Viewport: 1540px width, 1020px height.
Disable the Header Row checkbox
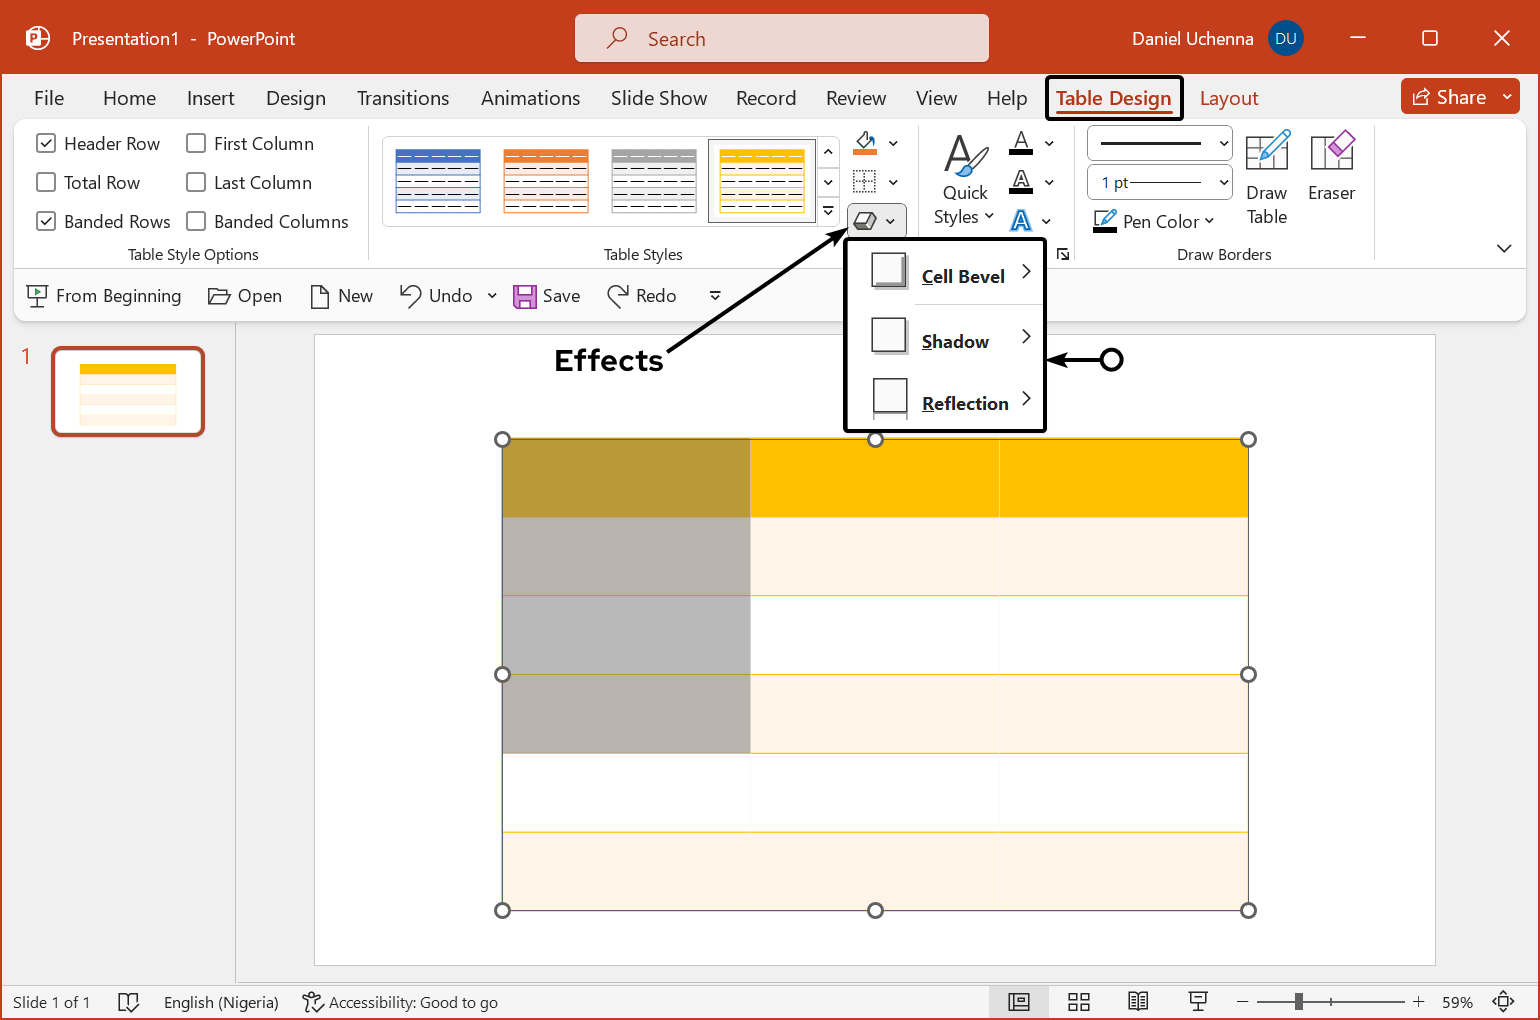point(46,144)
